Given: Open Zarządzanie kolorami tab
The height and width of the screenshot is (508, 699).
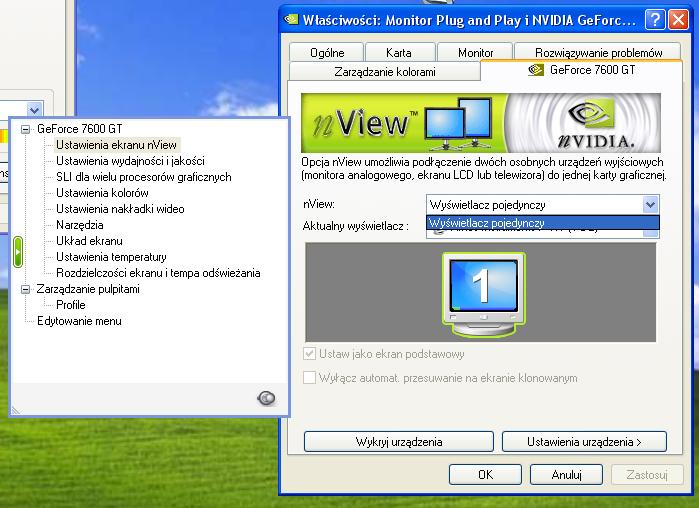Looking at the screenshot, I should pos(385,72).
